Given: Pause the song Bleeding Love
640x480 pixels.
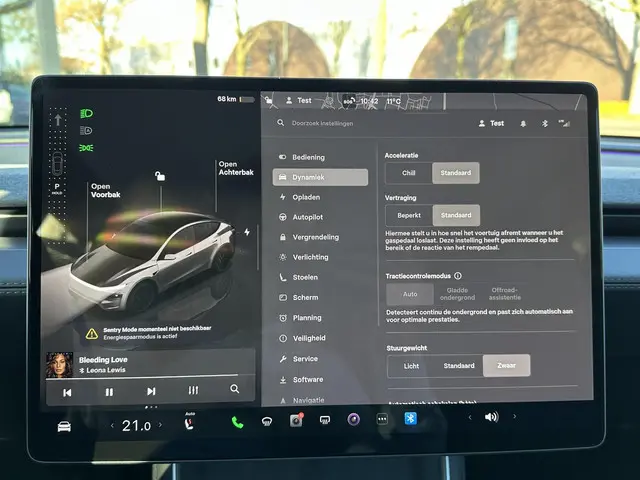Looking at the screenshot, I should coord(109,392).
